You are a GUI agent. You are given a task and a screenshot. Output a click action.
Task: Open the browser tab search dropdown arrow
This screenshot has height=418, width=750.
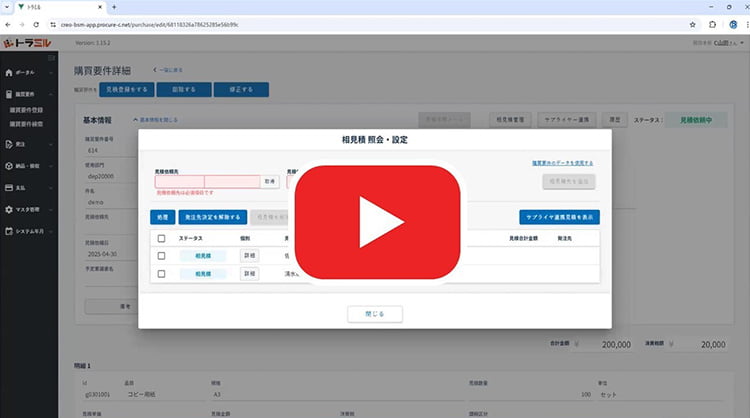pos(7,7)
